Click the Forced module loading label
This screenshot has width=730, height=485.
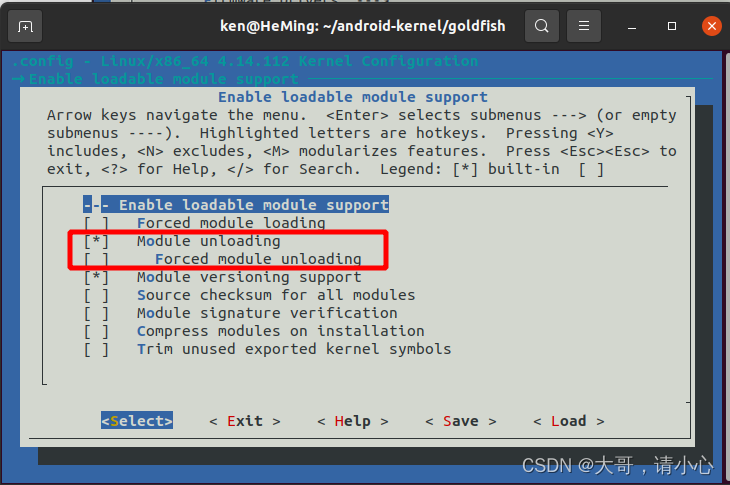[231, 223]
